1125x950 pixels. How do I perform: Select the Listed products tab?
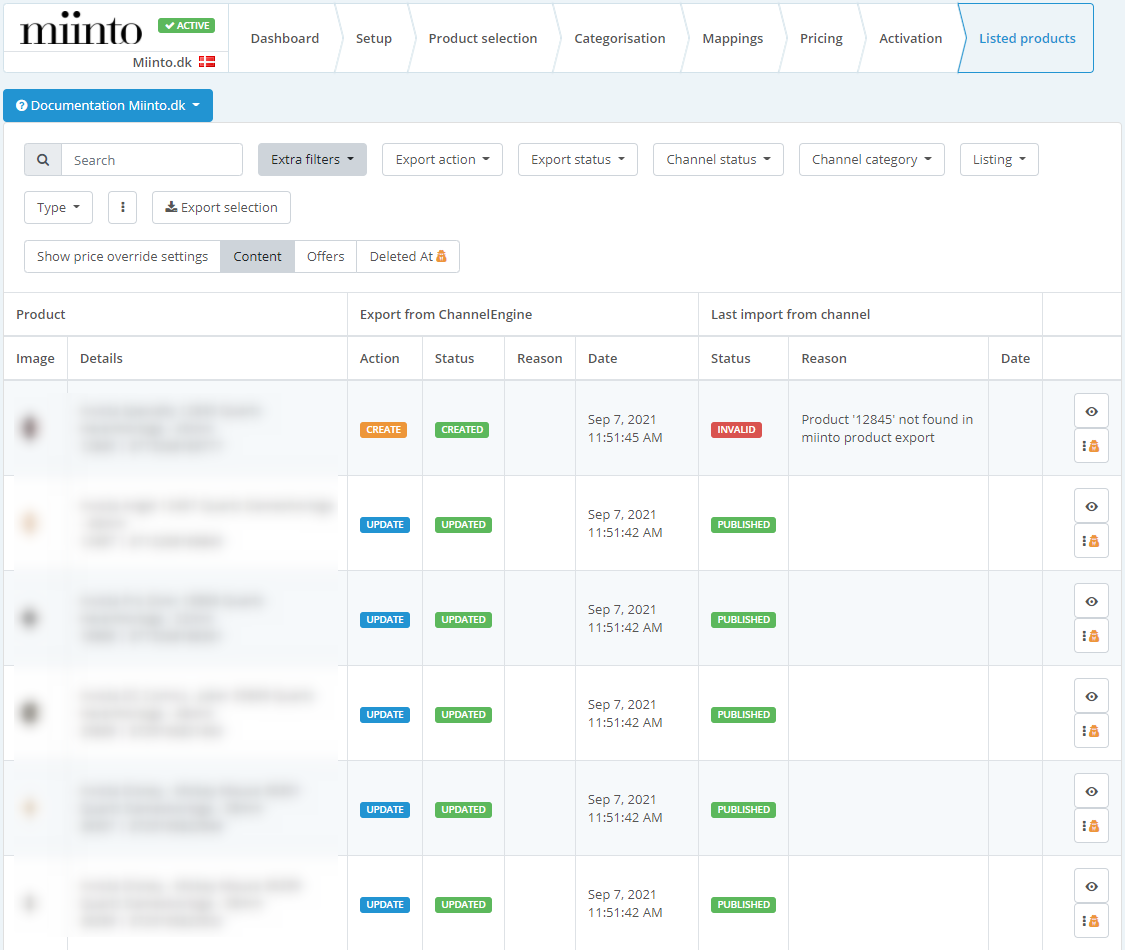point(1027,39)
